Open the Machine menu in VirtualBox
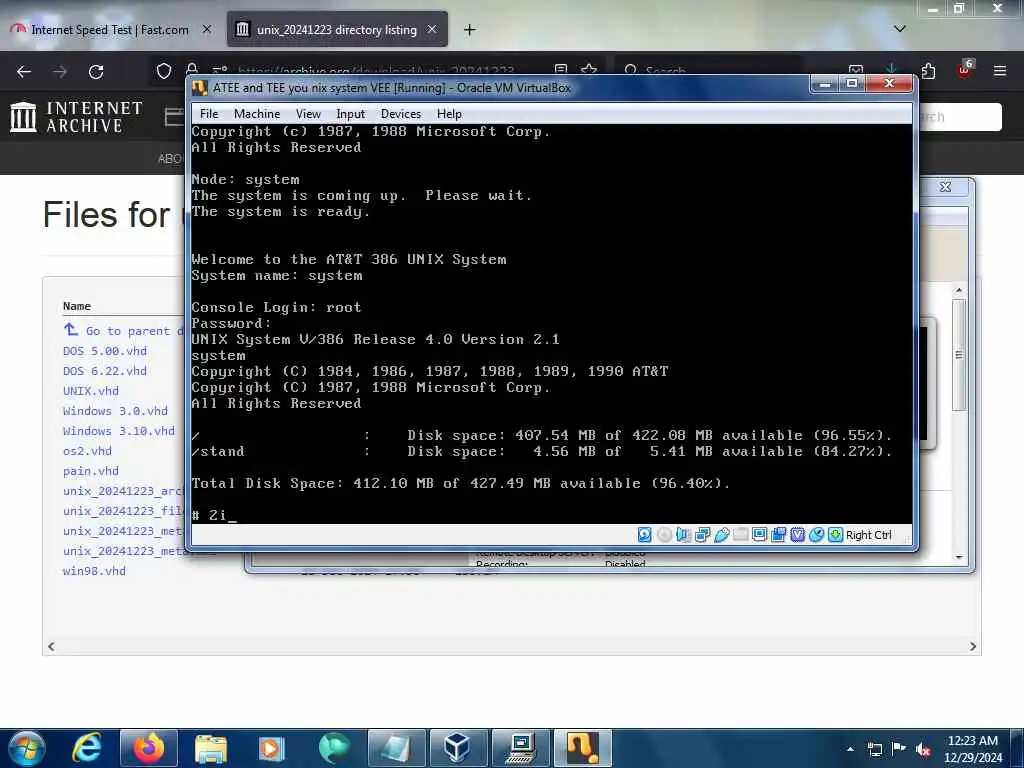The width and height of the screenshot is (1024, 768). [x=257, y=114]
